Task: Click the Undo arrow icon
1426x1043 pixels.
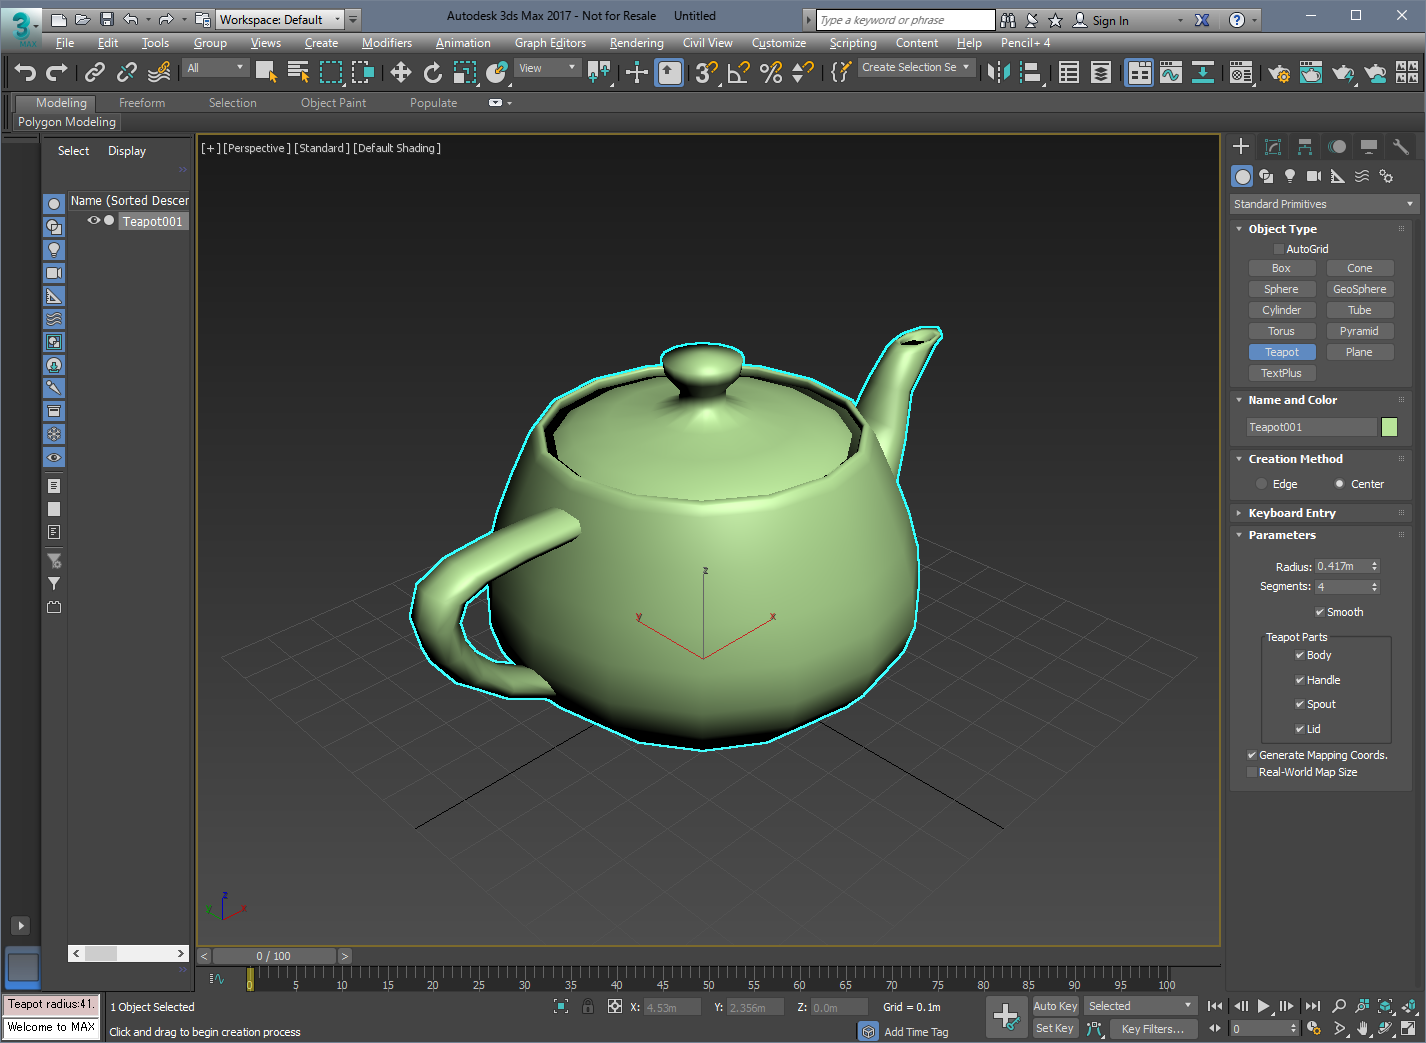Action: (25, 72)
